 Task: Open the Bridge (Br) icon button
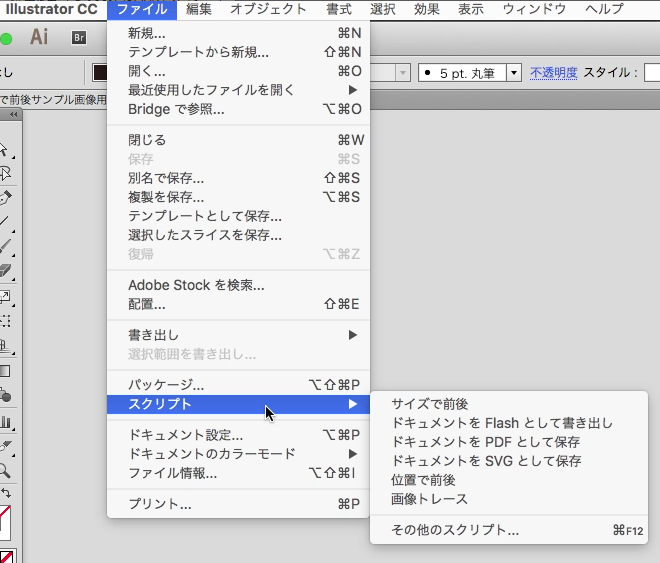click(79, 38)
